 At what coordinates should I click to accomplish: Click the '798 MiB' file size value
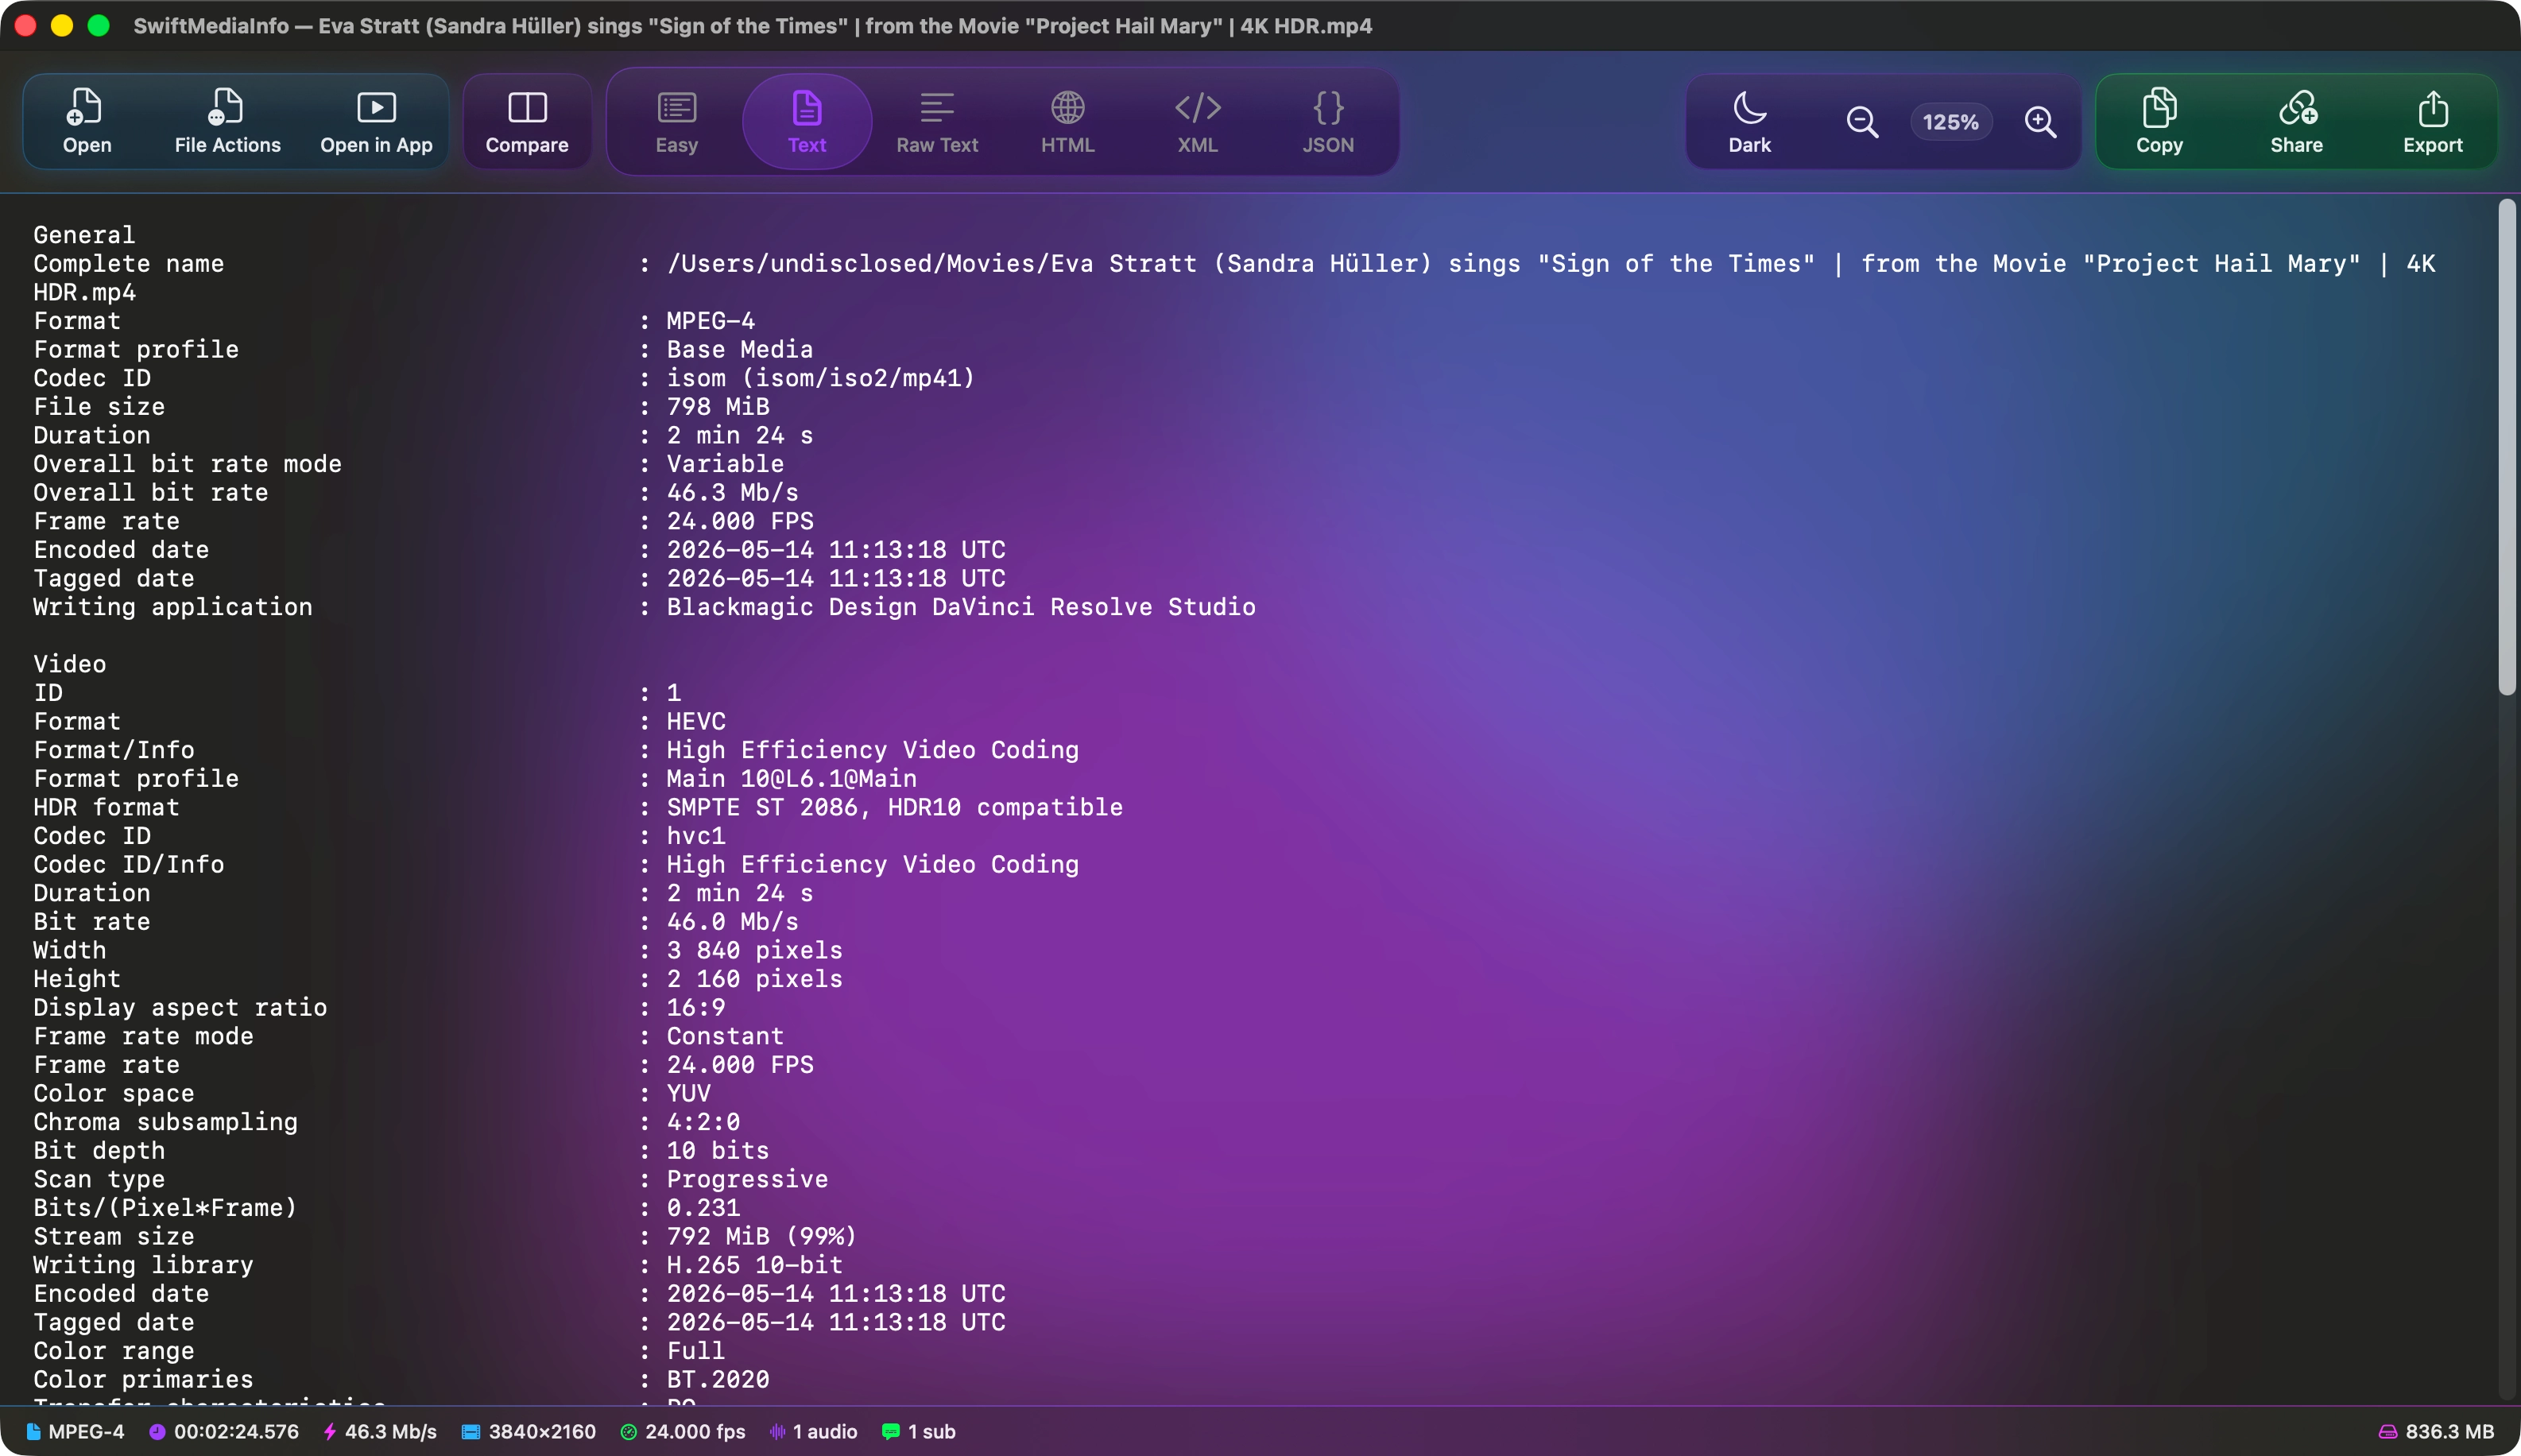point(718,407)
